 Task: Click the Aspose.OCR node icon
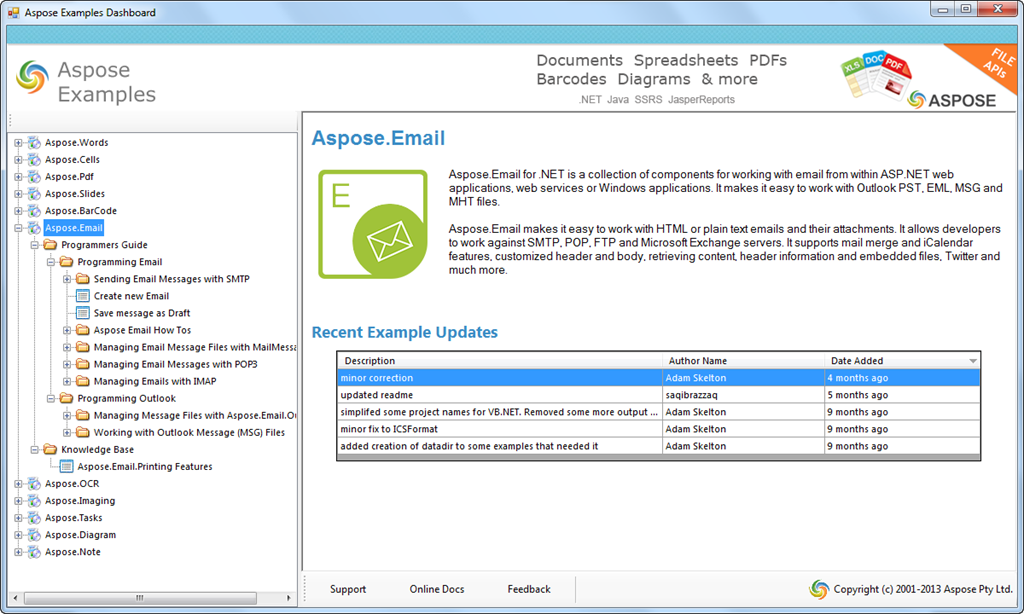coord(35,484)
